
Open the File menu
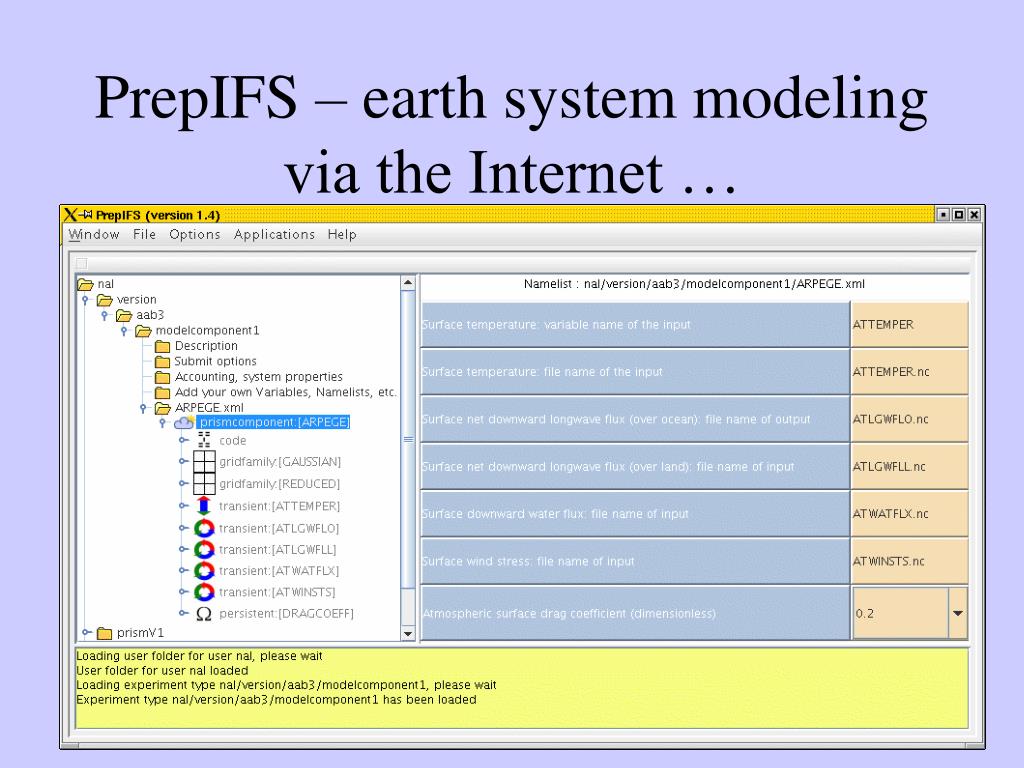144,234
